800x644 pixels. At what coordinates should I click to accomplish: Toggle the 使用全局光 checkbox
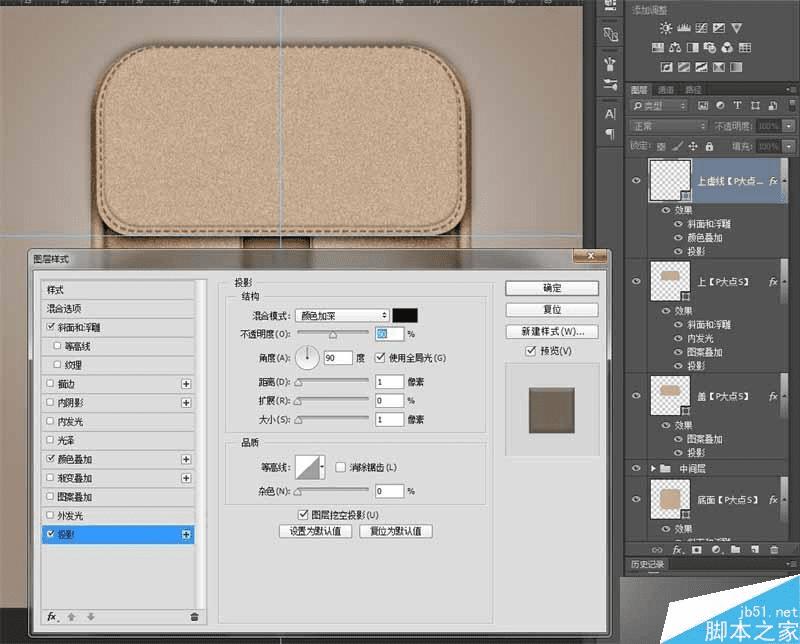[x=380, y=357]
